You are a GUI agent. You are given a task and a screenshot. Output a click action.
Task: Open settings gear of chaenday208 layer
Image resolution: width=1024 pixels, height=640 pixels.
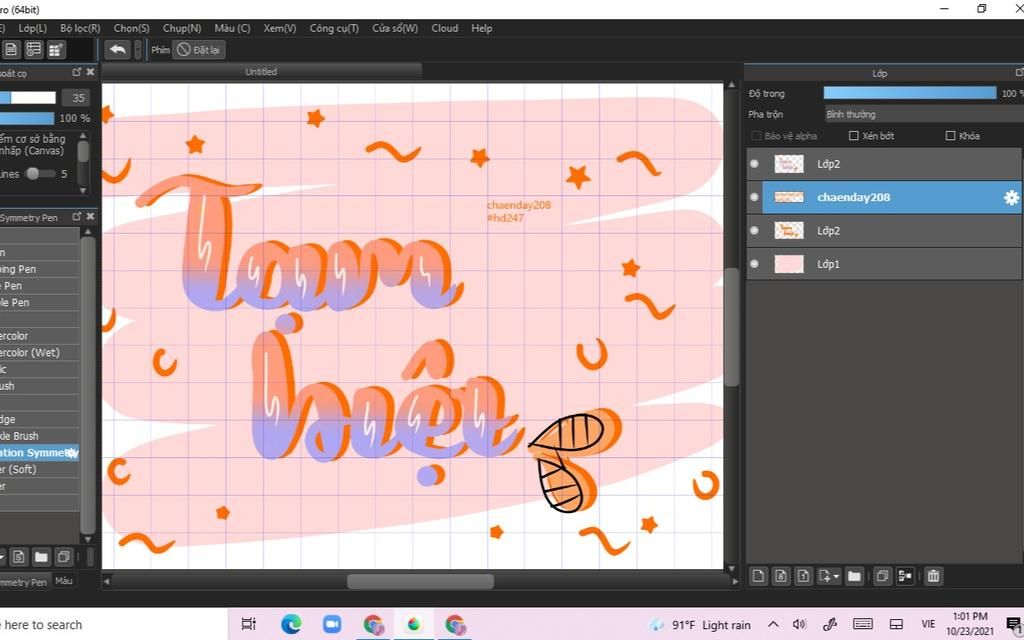[x=1011, y=197]
